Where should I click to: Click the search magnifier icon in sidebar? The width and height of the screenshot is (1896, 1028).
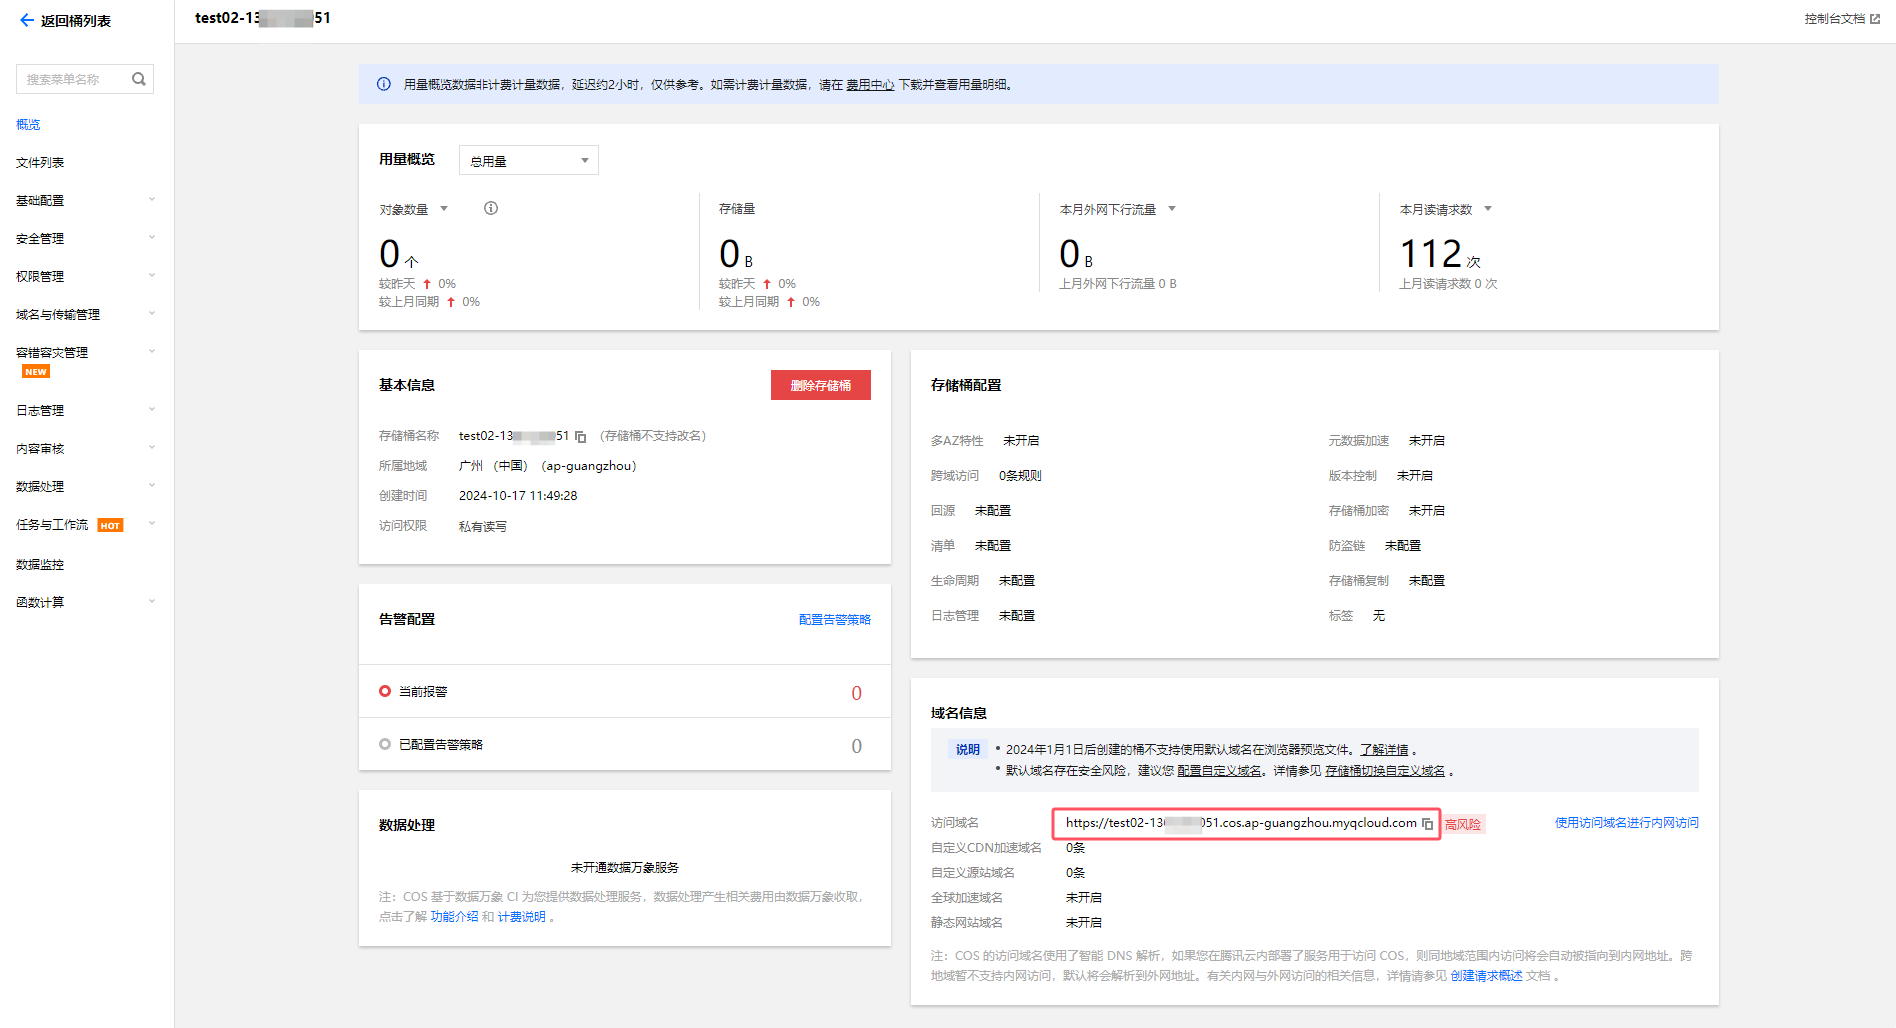139,79
